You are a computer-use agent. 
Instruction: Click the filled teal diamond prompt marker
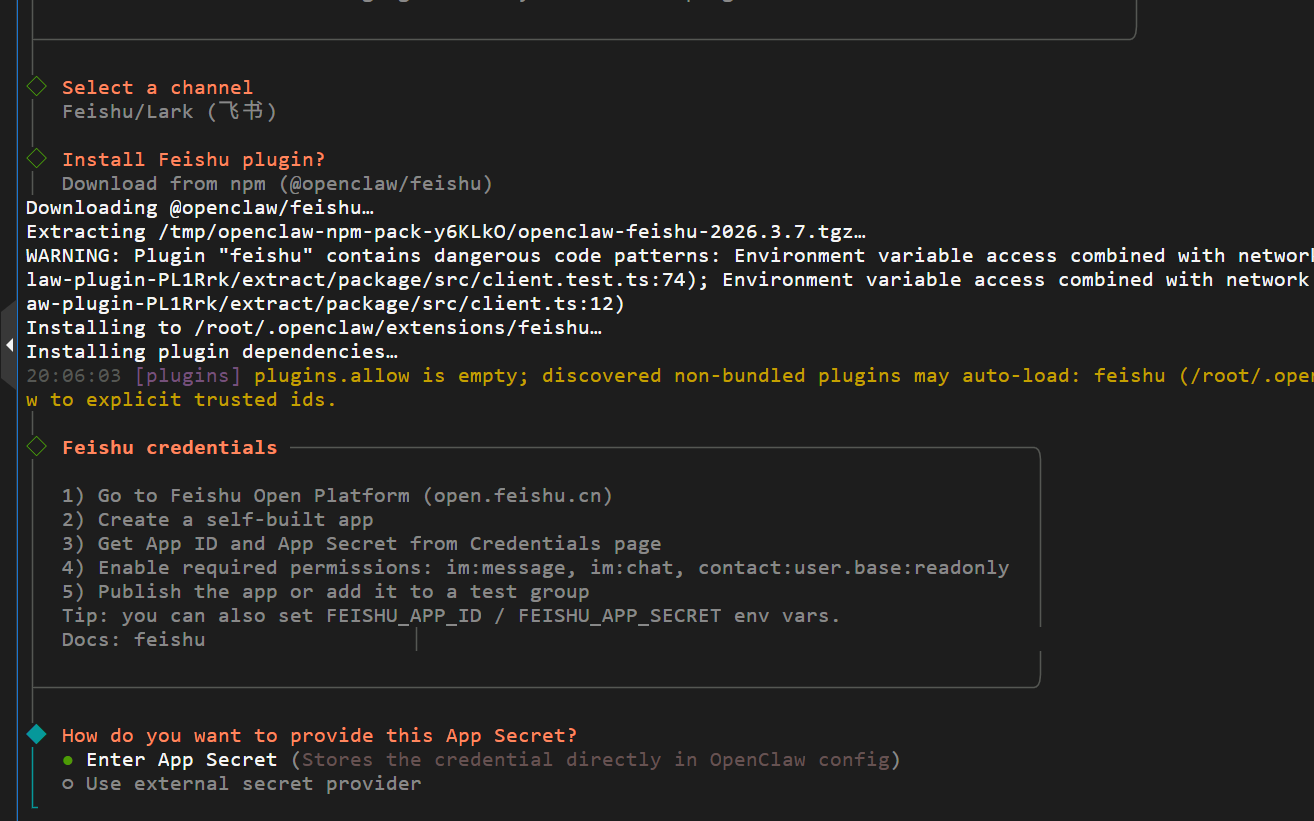click(x=37, y=734)
